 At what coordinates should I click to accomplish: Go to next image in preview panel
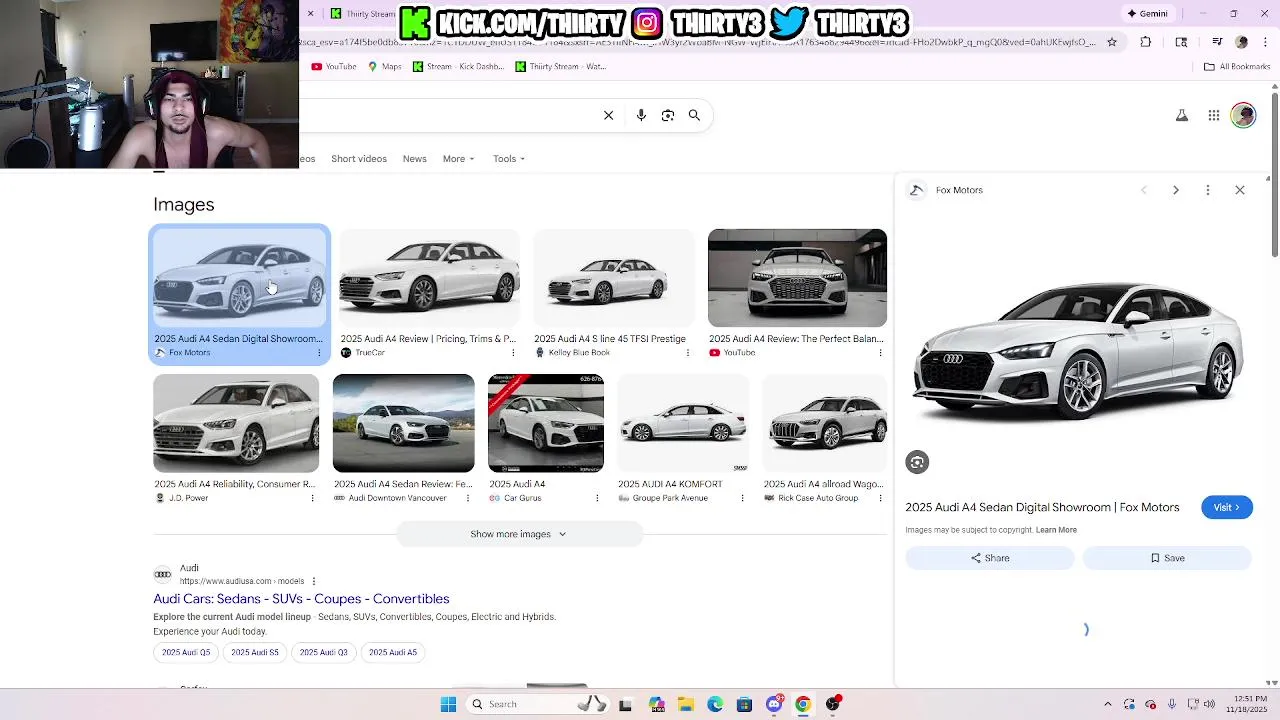1176,190
